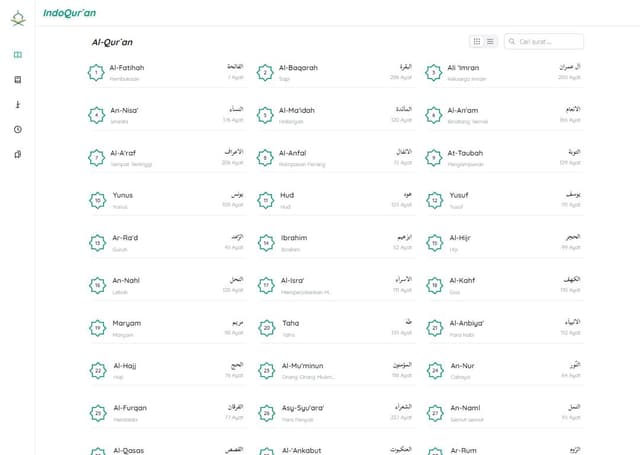Open surah Asy-Syu'ara'

coord(336,413)
